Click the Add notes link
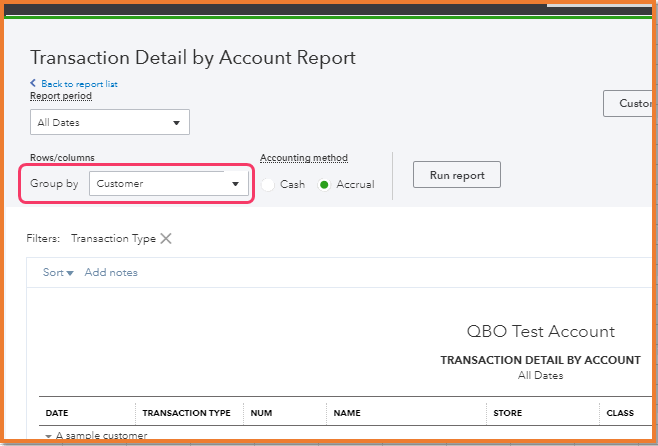Image resolution: width=658 pixels, height=446 pixels. click(111, 272)
